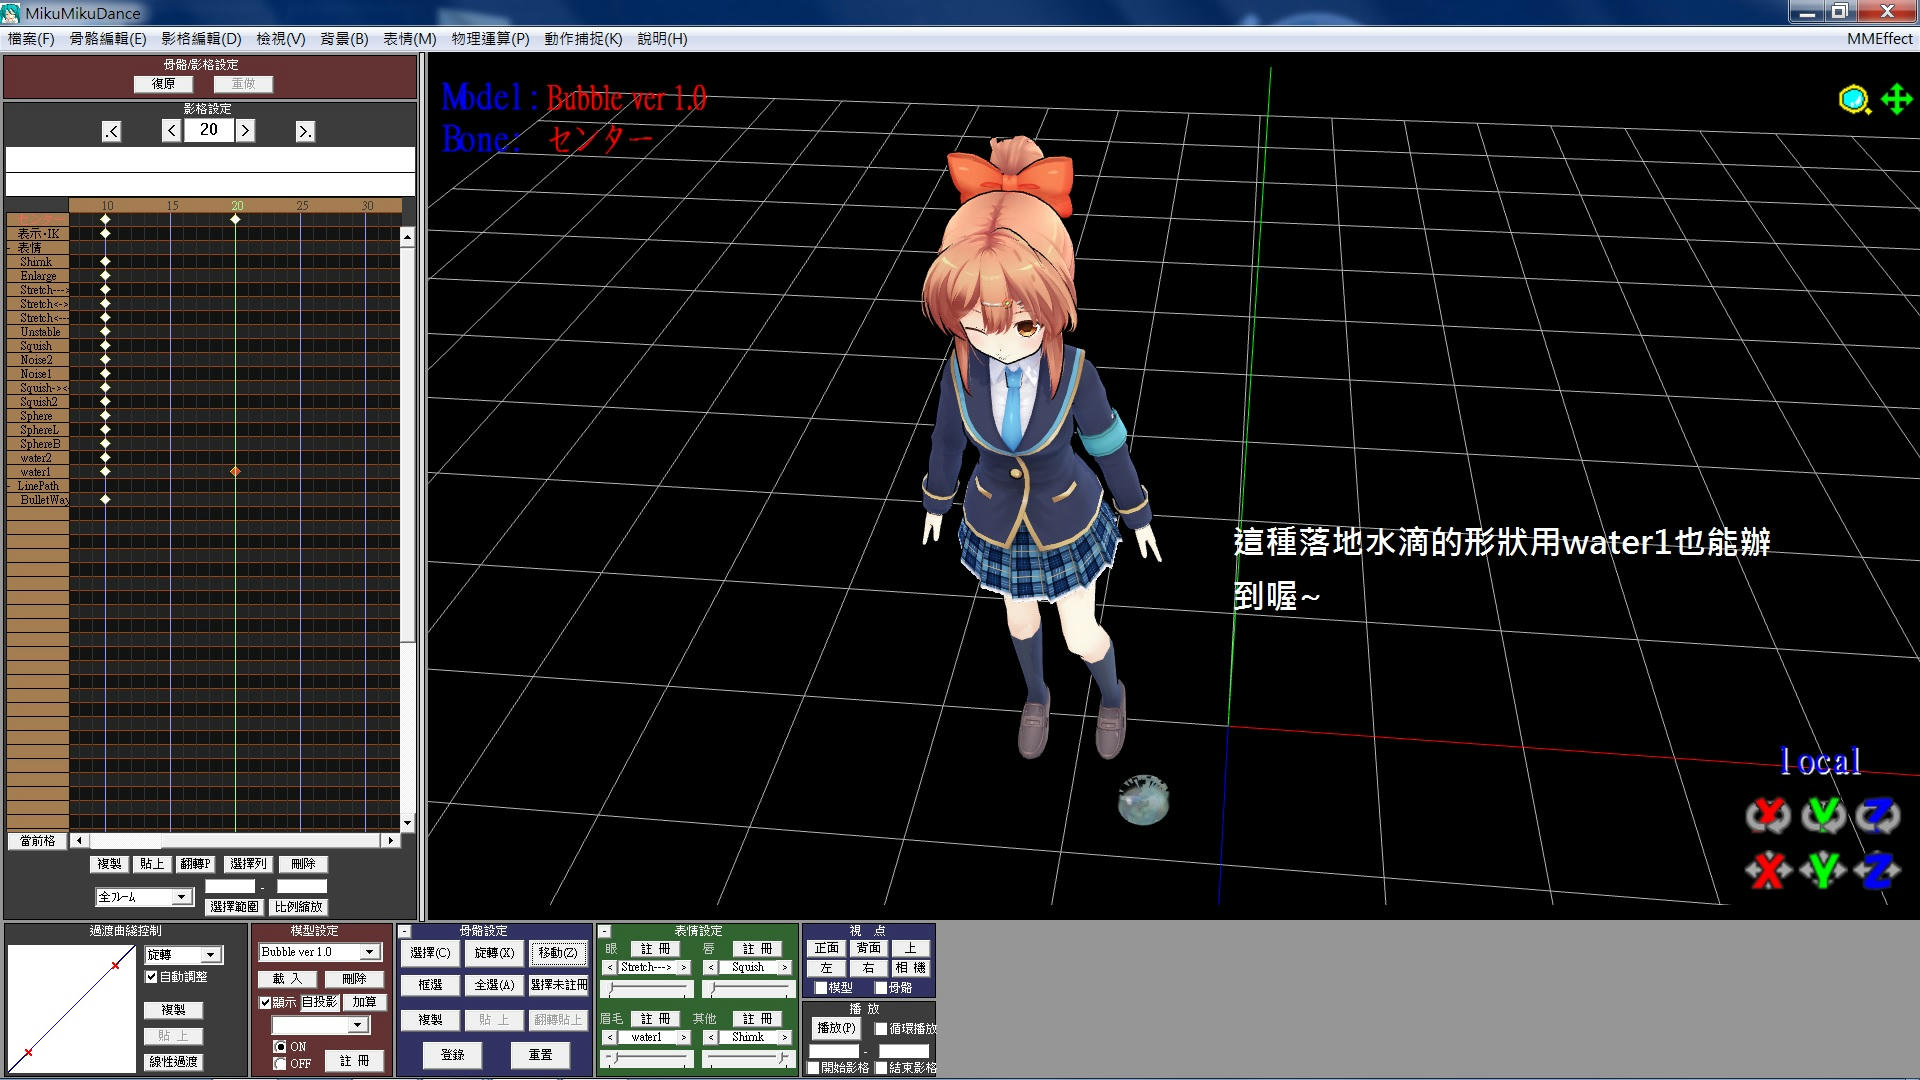1920x1080 pixels.
Task: Click the 當前格 current frame button
Action: (38, 841)
